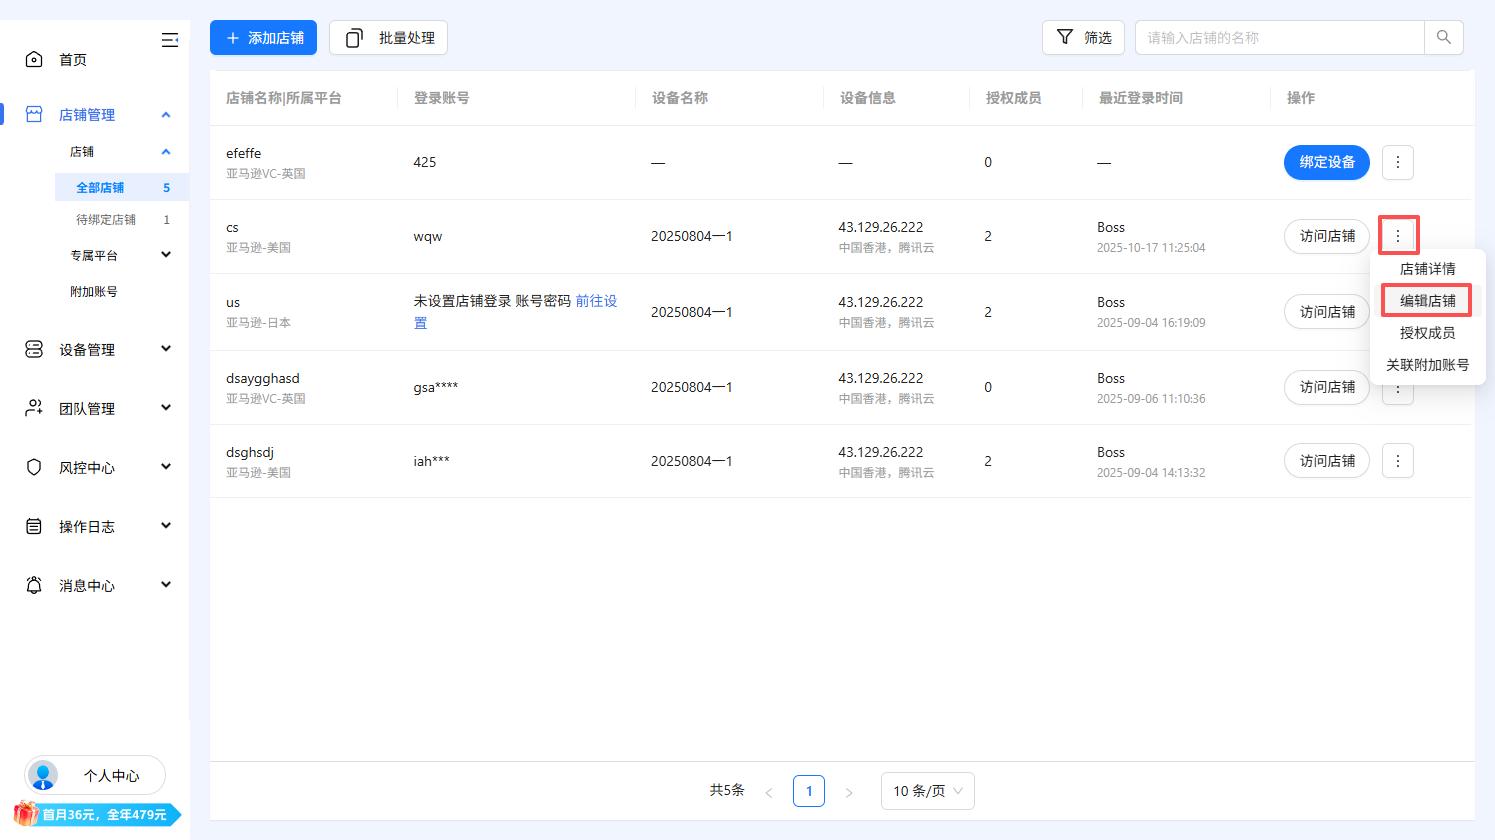Choose 授权成员 in the dropdown menu
Screen dimensions: 1495x840
(x=1427, y=333)
